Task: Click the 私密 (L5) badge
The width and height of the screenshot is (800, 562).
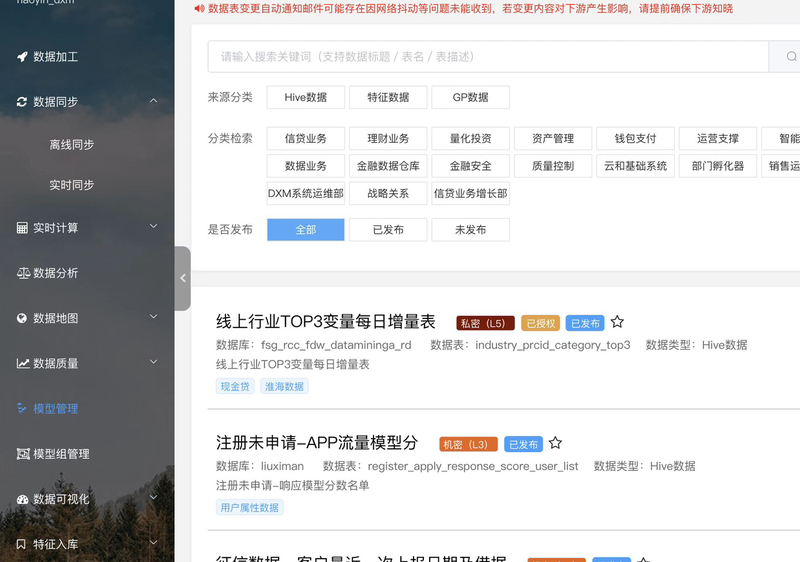Action: click(x=485, y=323)
